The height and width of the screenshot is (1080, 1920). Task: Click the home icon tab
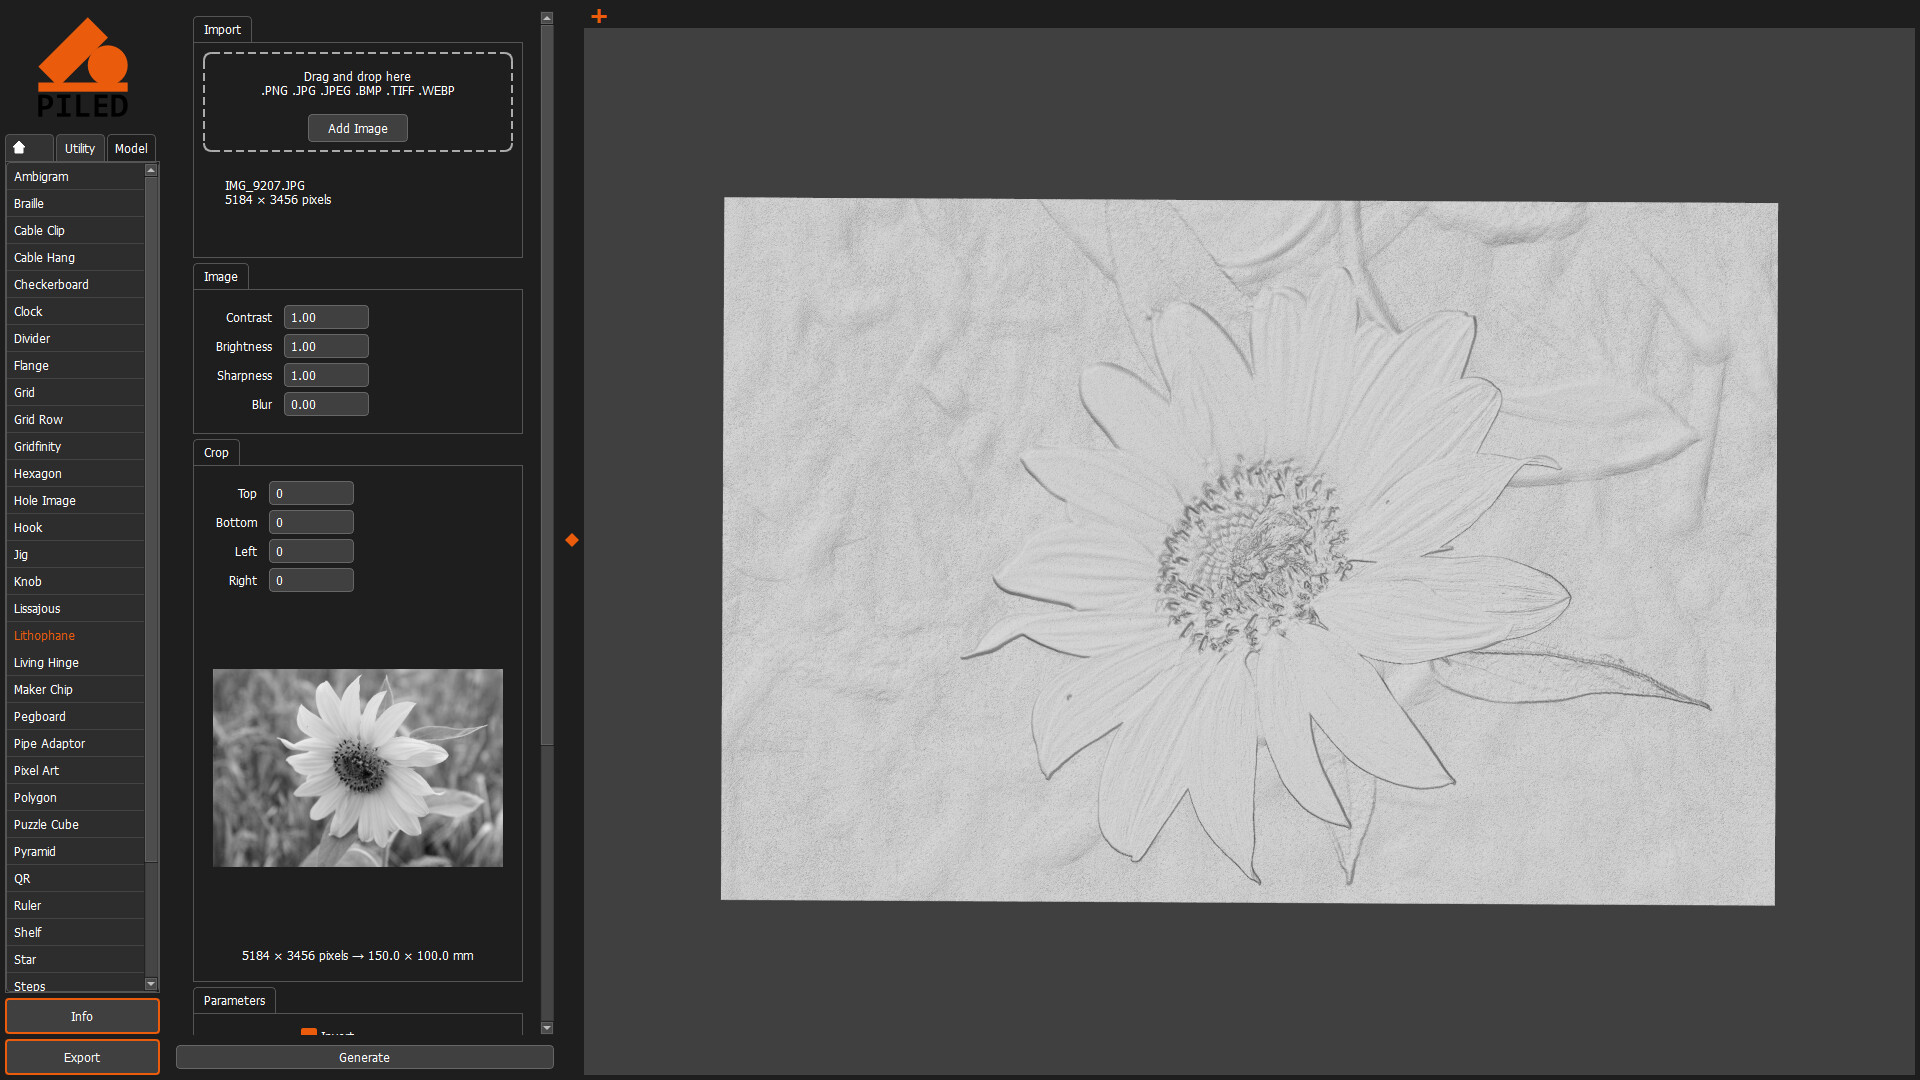tap(28, 147)
